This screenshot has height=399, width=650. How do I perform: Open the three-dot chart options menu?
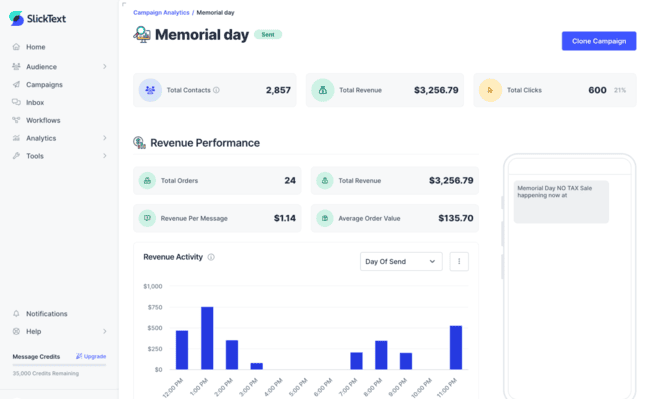[x=459, y=261]
